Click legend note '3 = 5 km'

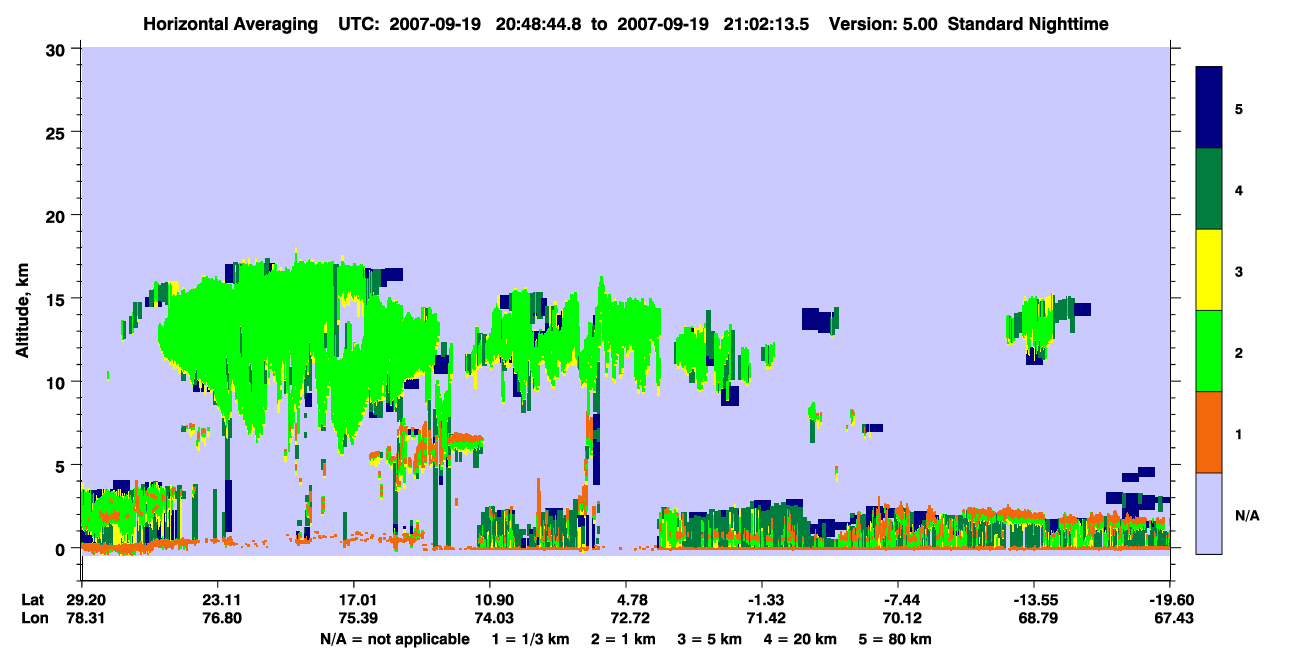pos(710,639)
